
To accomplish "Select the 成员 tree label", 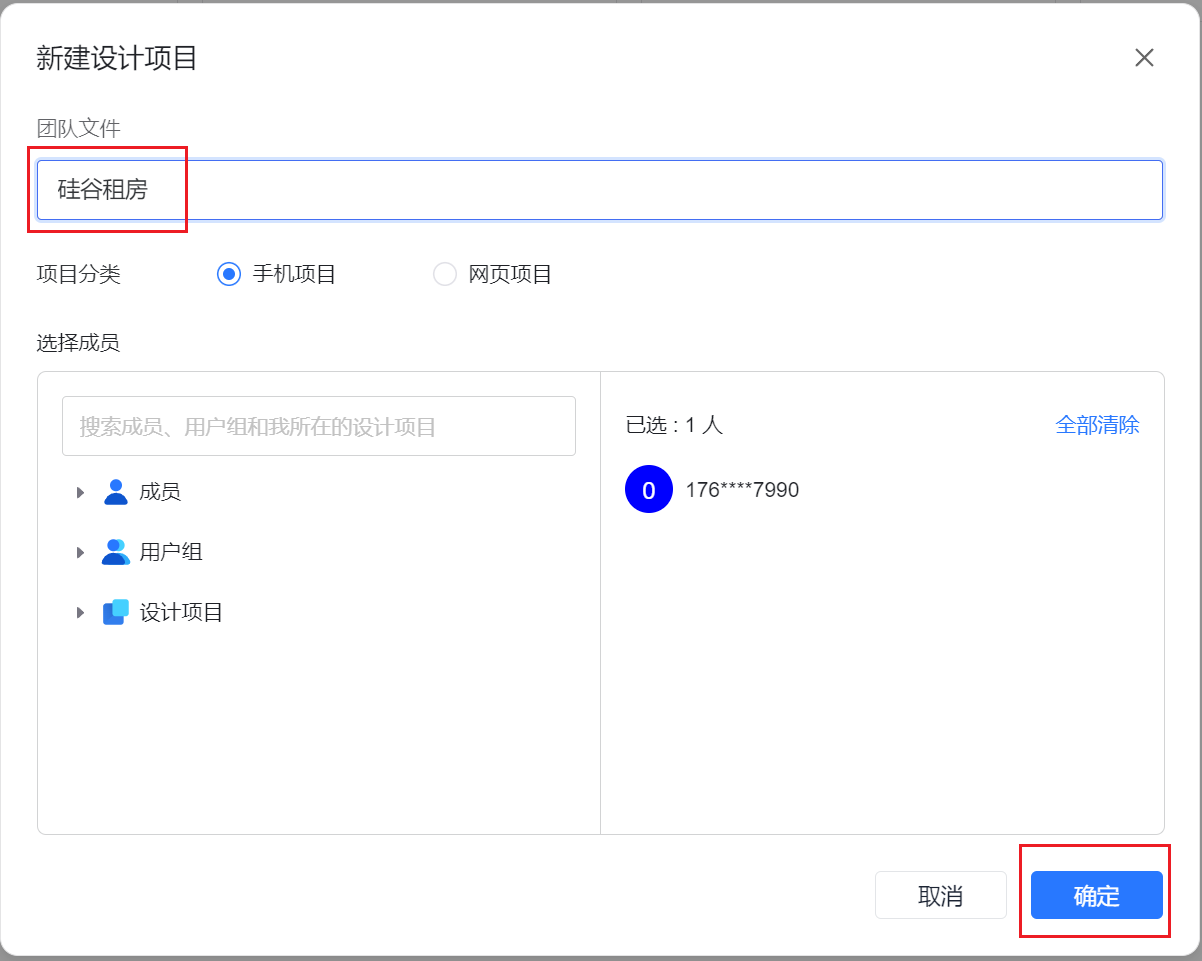I will pos(160,492).
